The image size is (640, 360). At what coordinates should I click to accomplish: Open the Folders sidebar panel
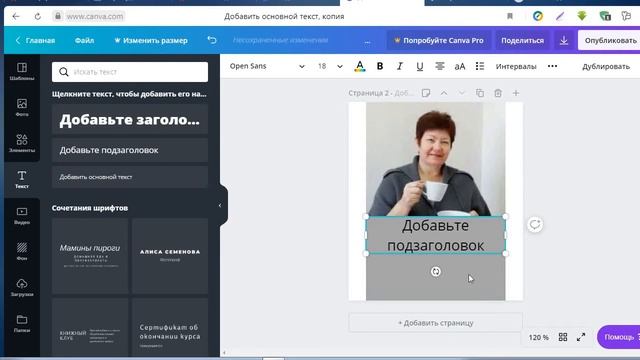click(x=22, y=323)
